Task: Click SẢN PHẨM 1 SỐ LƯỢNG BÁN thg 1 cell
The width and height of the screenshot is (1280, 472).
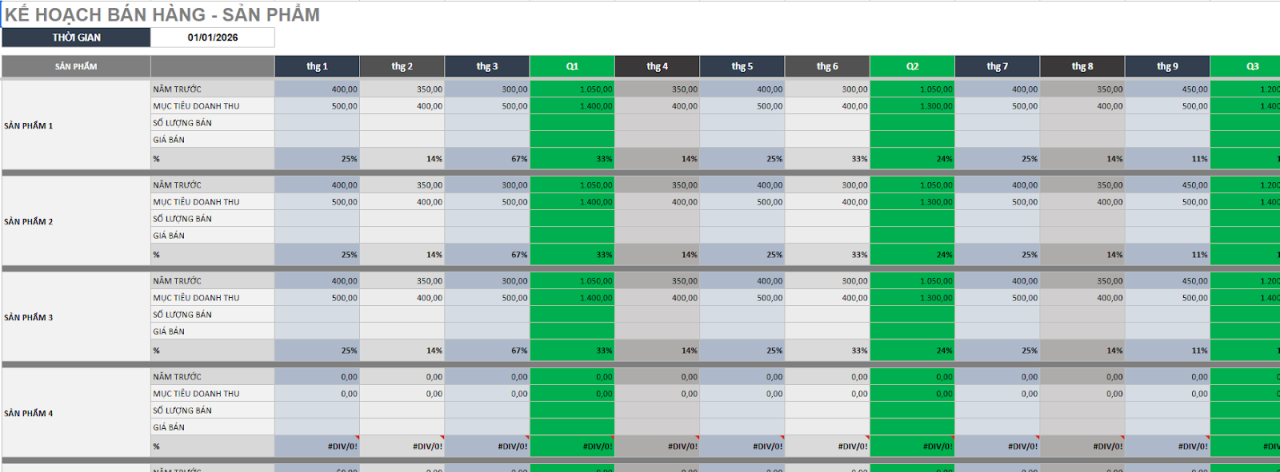Action: [317, 122]
